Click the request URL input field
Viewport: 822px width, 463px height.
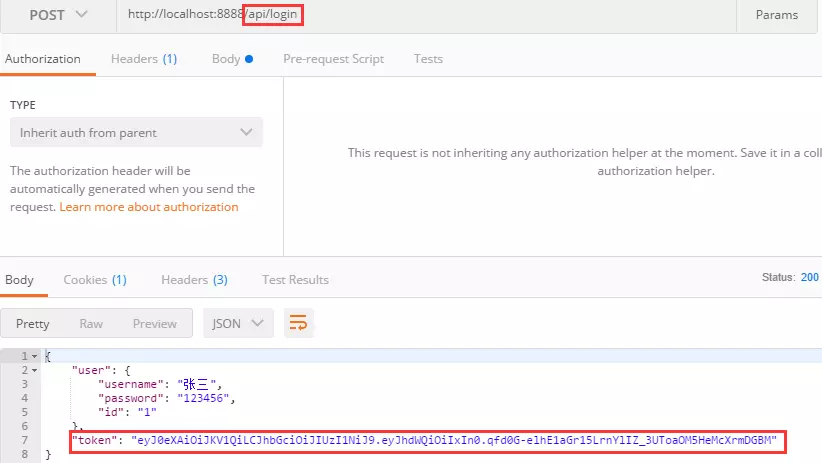pos(426,15)
